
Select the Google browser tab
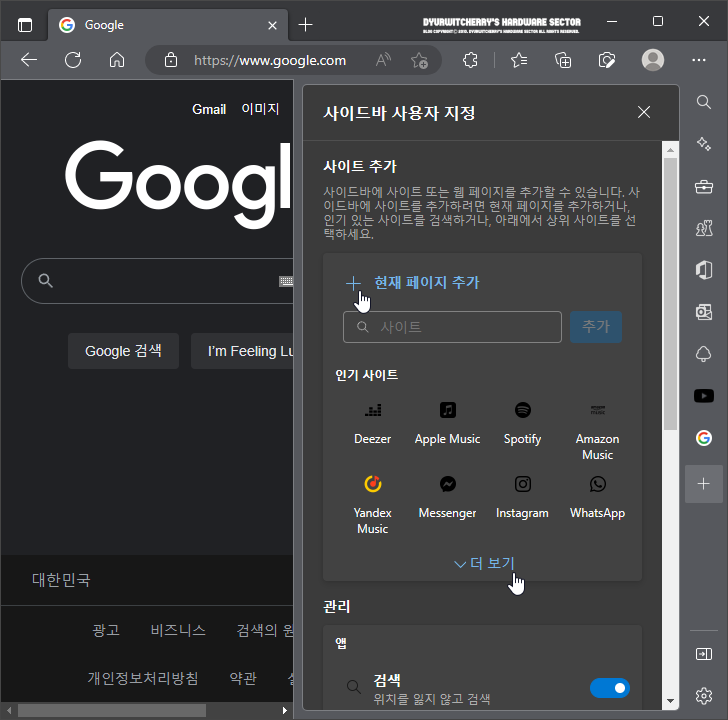coord(167,25)
